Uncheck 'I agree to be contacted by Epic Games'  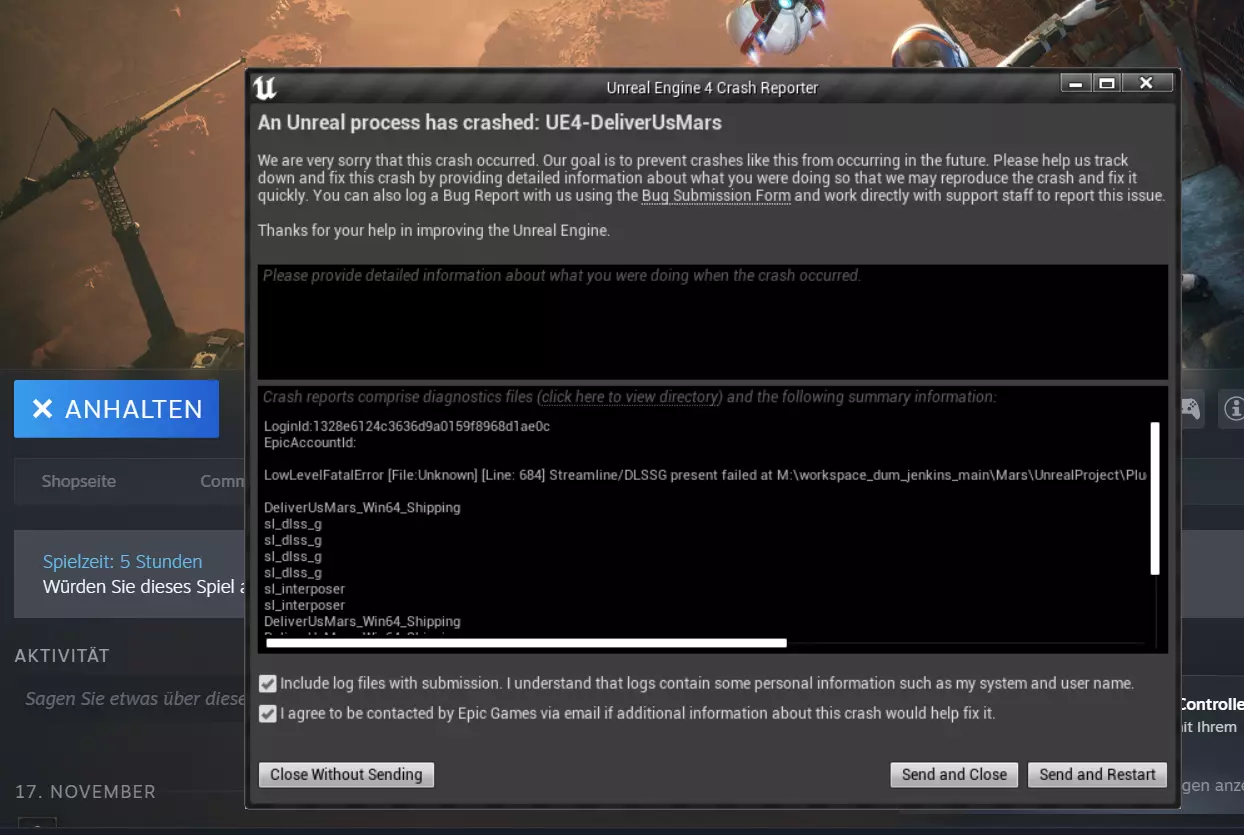[x=267, y=714]
